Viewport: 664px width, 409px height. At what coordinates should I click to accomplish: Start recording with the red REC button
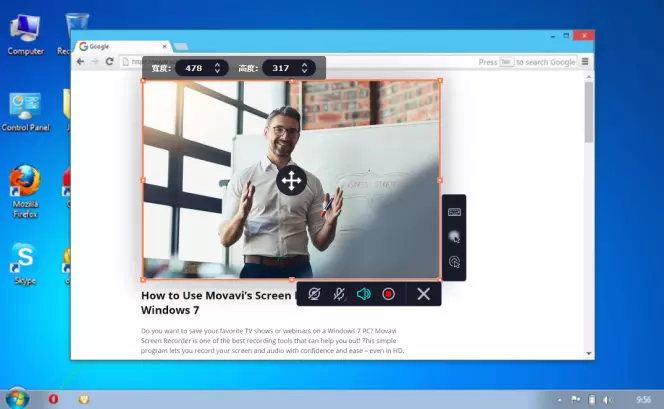pyautogui.click(x=388, y=294)
